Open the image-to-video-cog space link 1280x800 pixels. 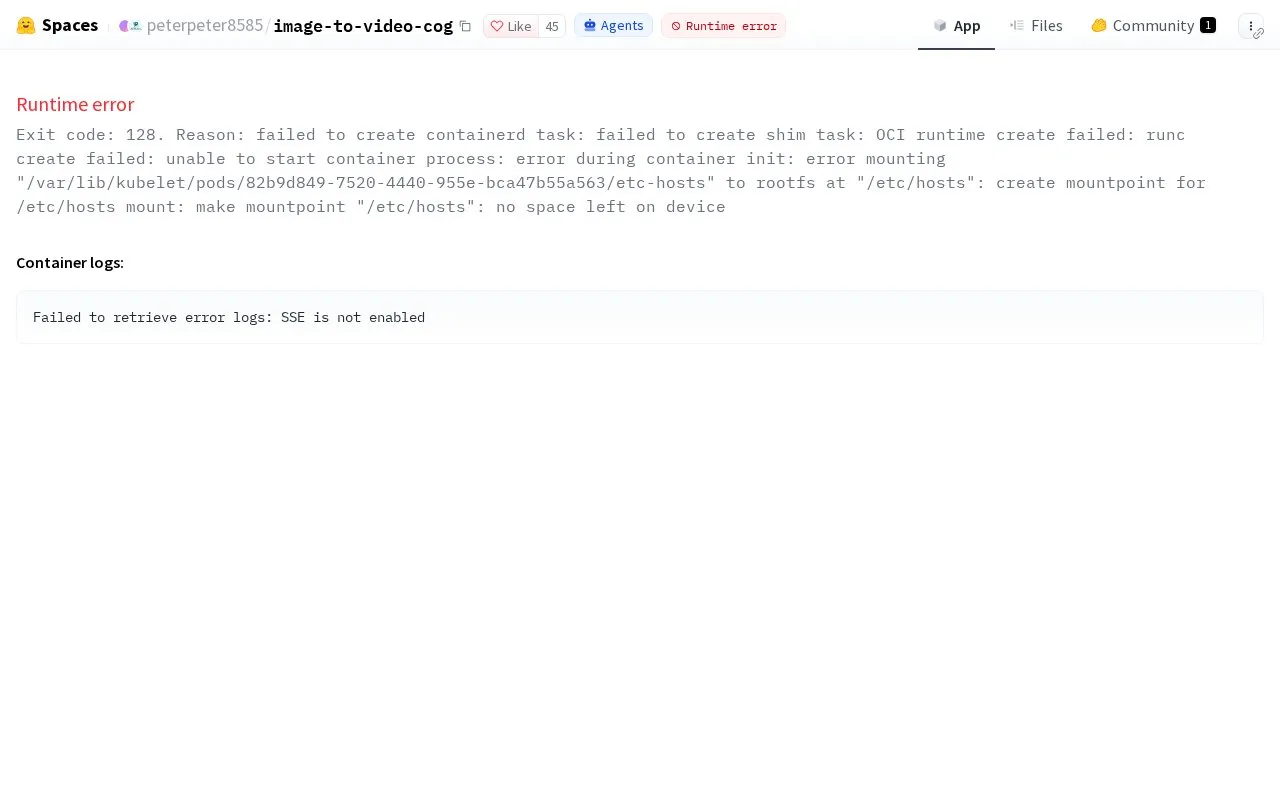click(363, 25)
